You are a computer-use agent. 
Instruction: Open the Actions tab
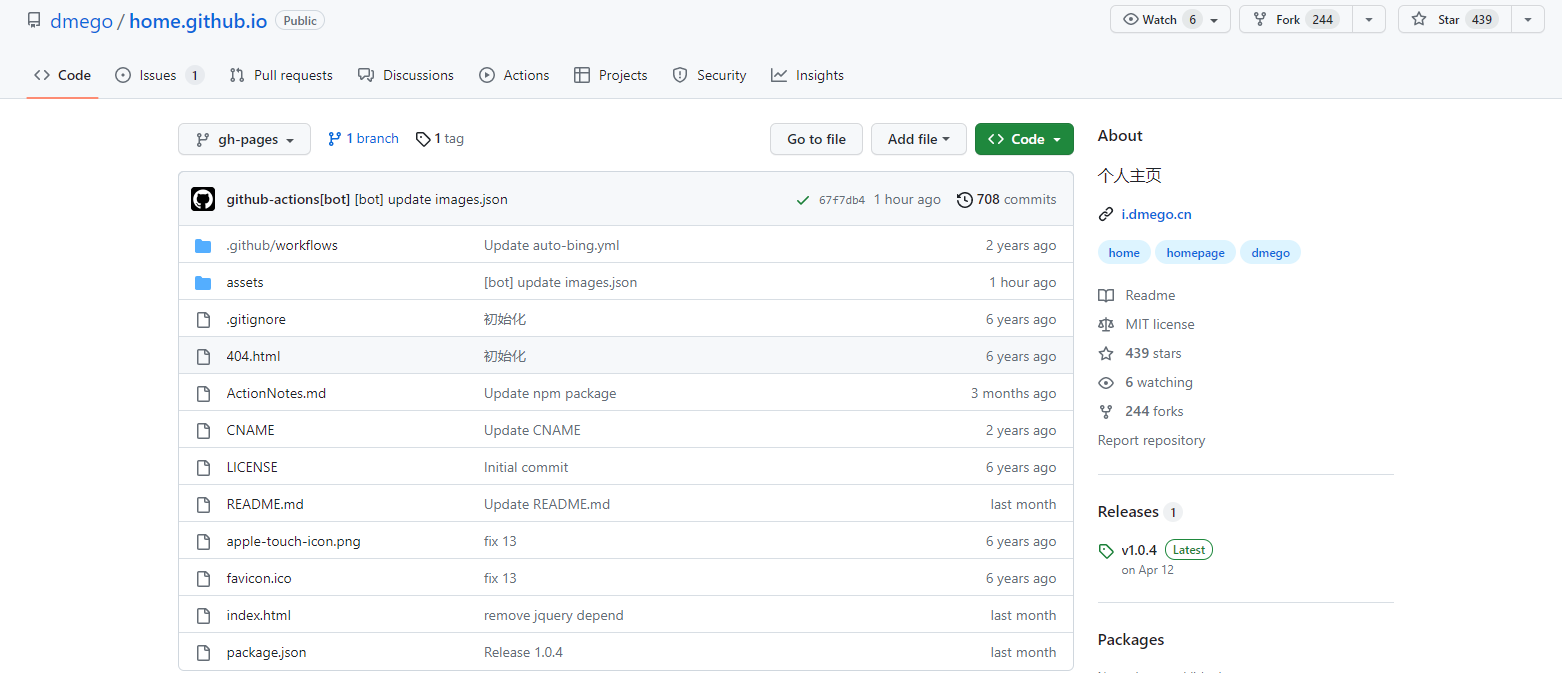[514, 75]
